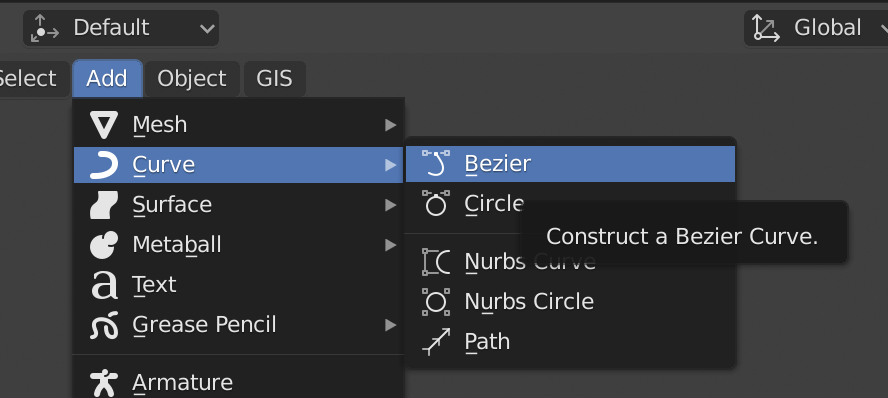
Task: Click the Nurbs Circle icon
Action: tap(436, 302)
